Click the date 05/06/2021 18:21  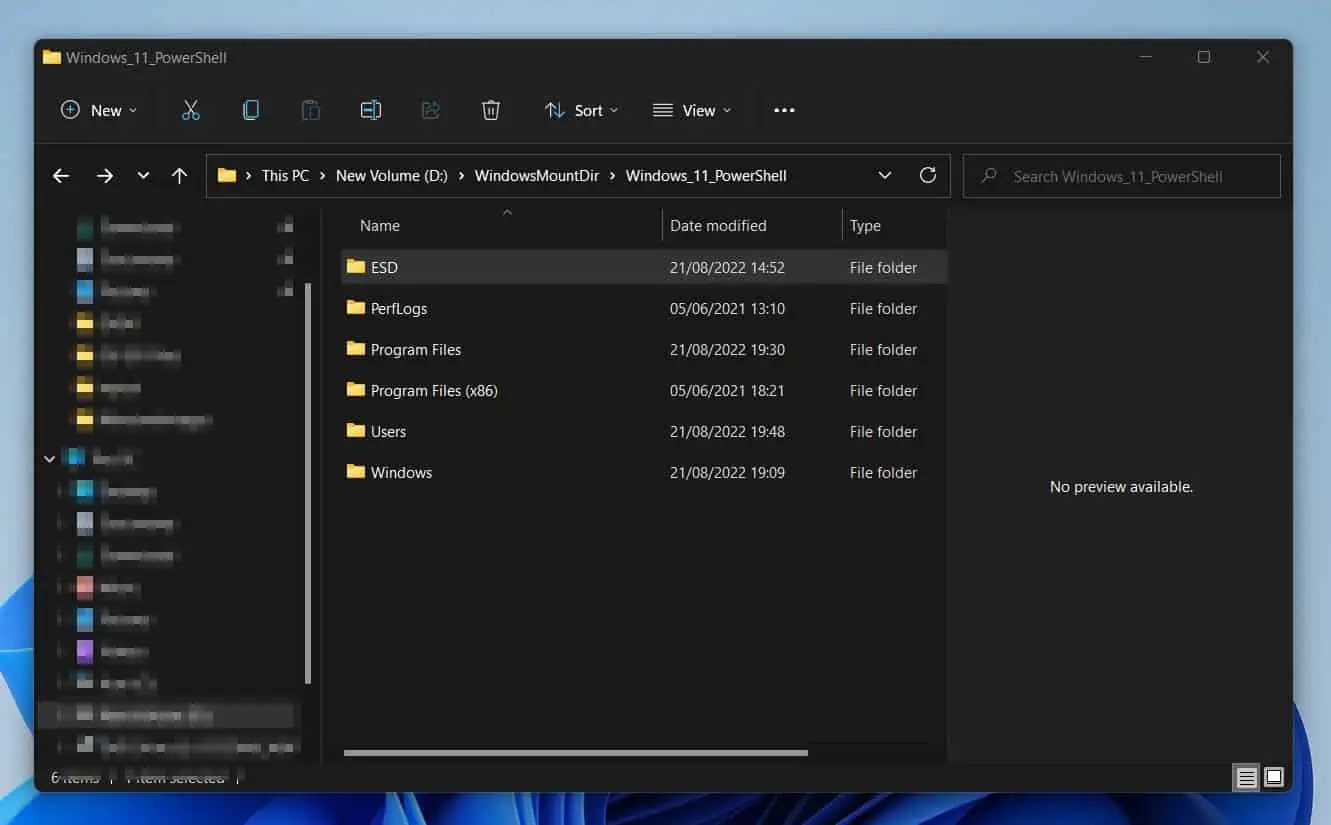point(727,391)
